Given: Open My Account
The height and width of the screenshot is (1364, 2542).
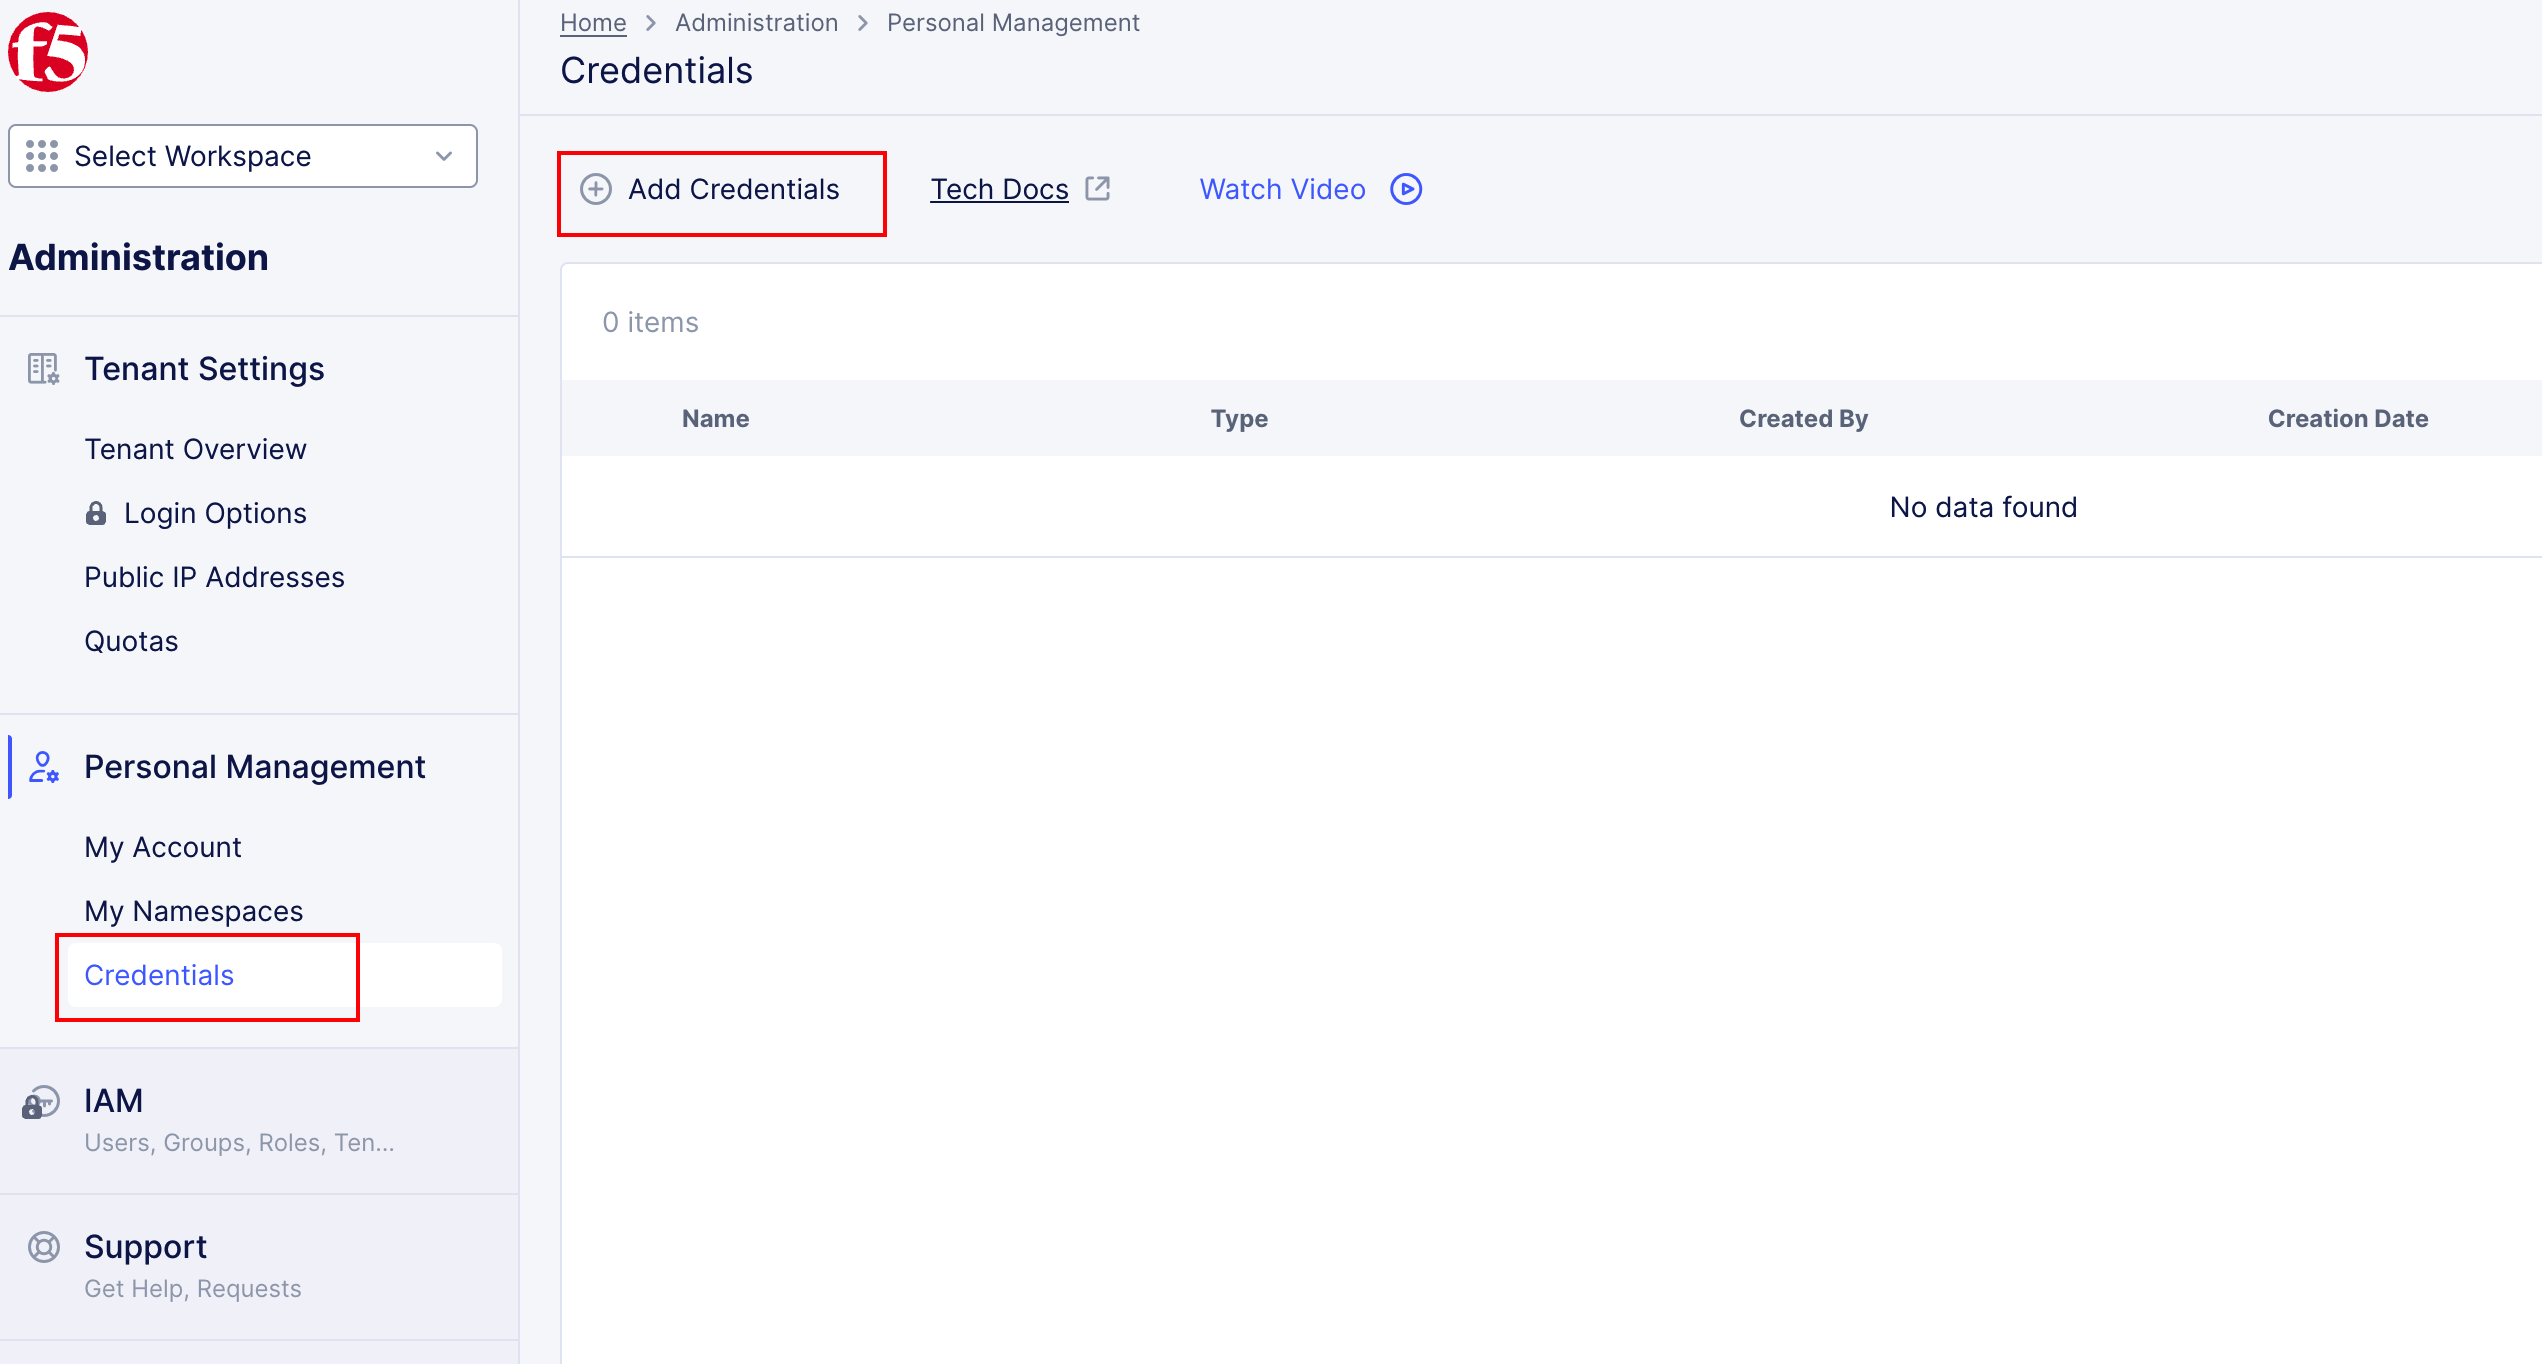Looking at the screenshot, I should point(162,847).
